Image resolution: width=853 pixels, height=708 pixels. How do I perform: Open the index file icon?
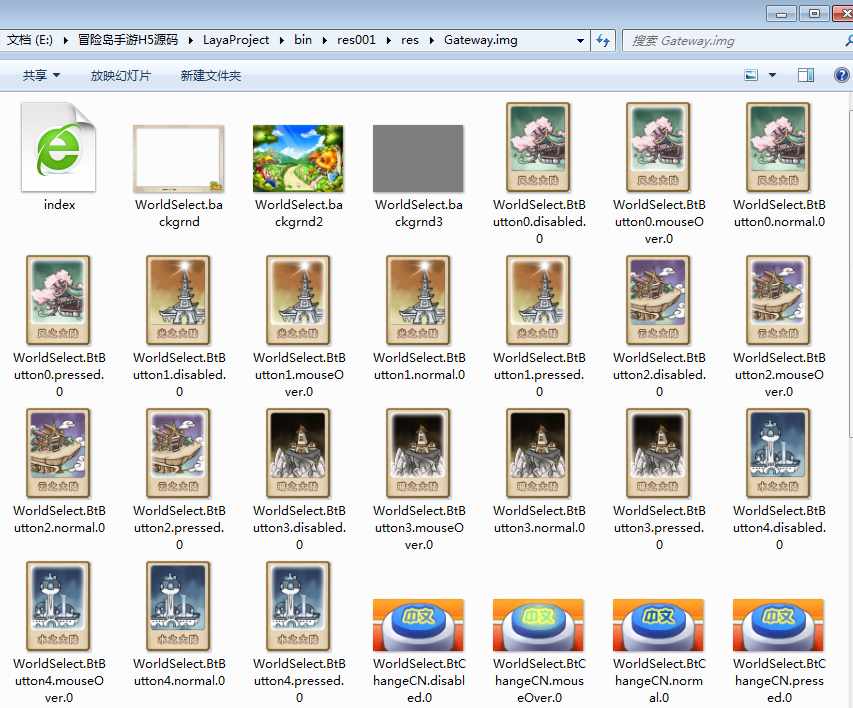(59, 150)
